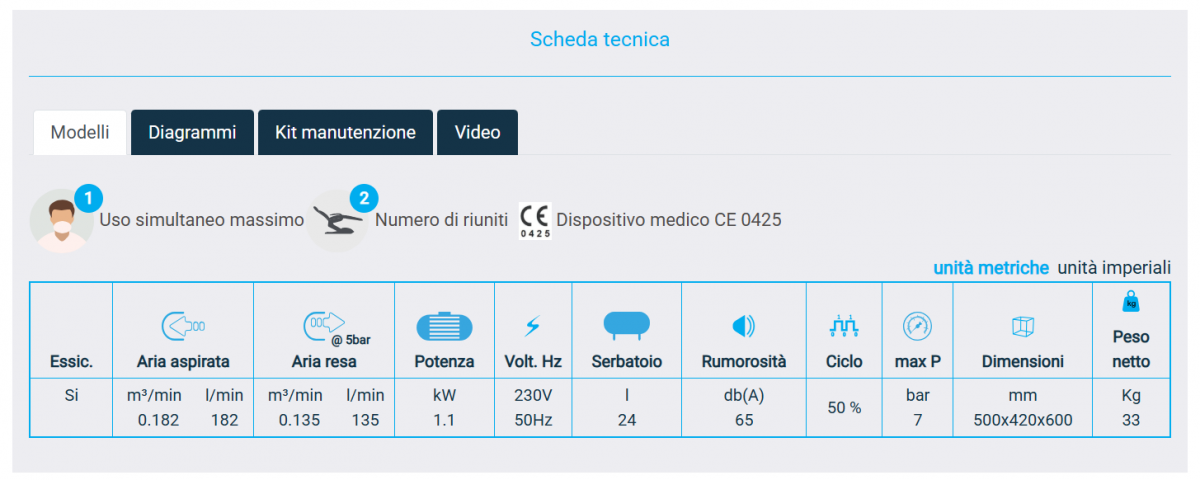Image resolution: width=1200 pixels, height=480 pixels.
Task: Click the max P pressure gauge icon
Action: coord(917,325)
